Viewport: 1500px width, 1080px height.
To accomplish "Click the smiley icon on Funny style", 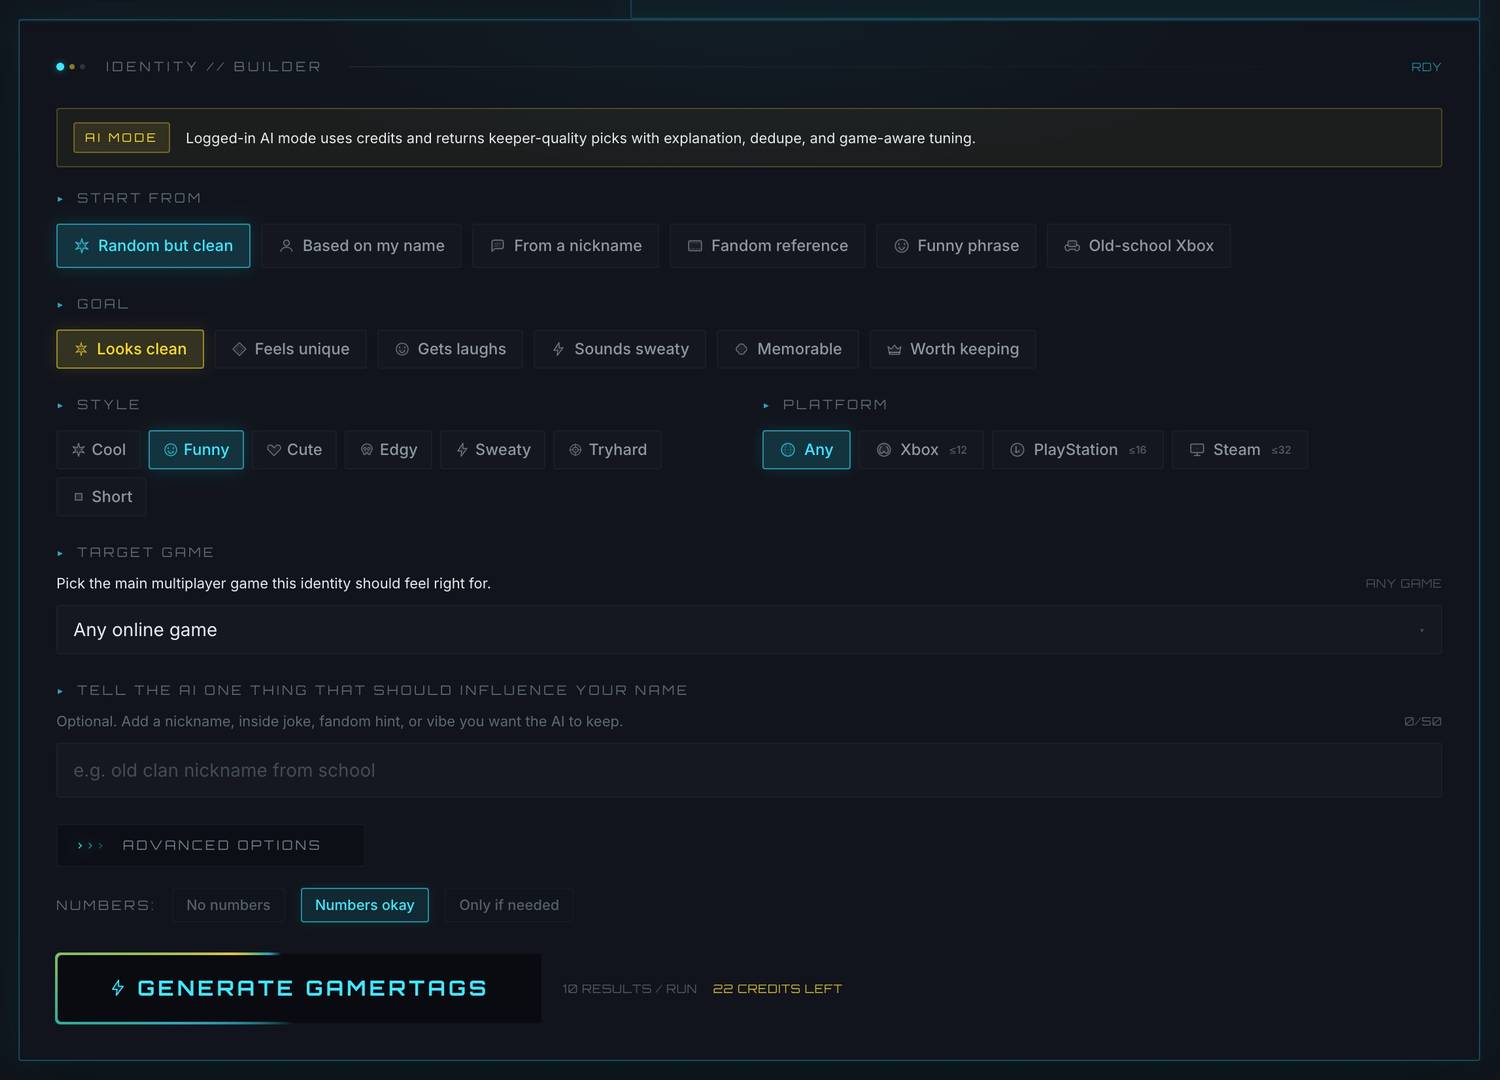I will point(170,450).
